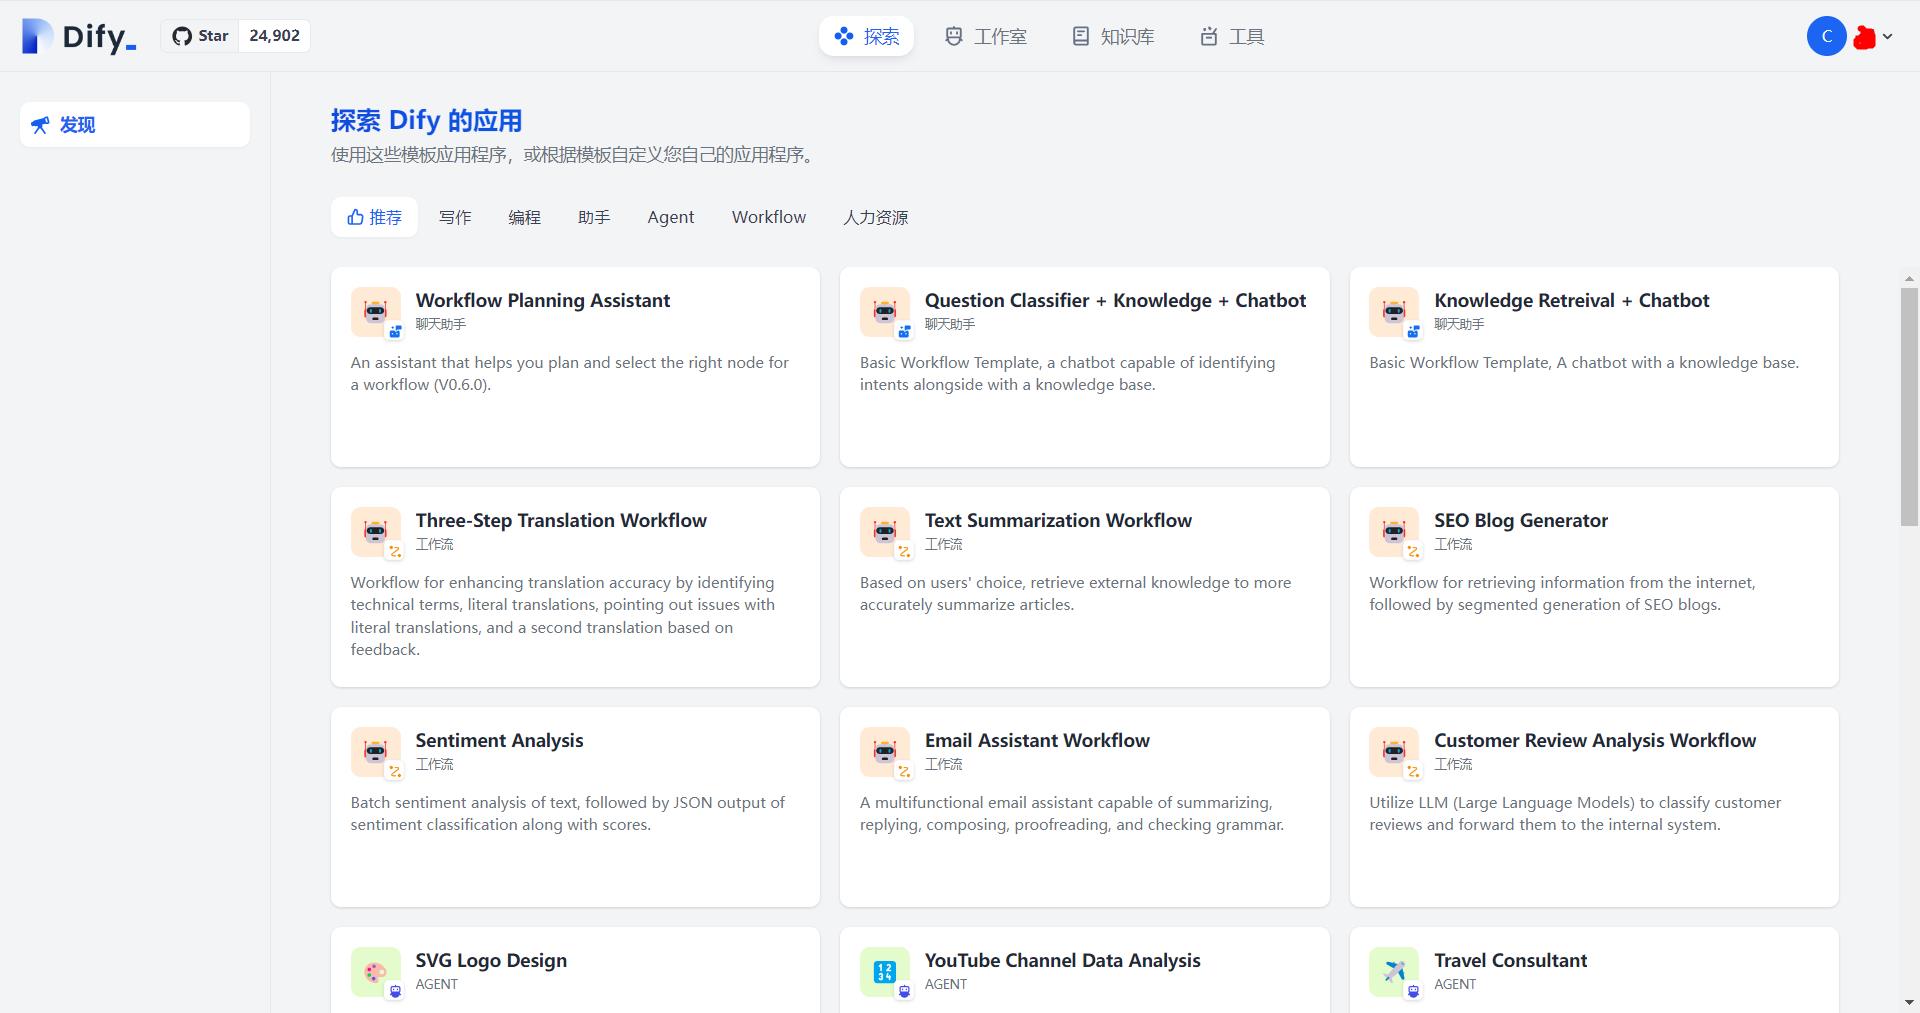The height and width of the screenshot is (1013, 1920).
Task: Click the 探索 Dify 的应用 heading
Action: [427, 121]
